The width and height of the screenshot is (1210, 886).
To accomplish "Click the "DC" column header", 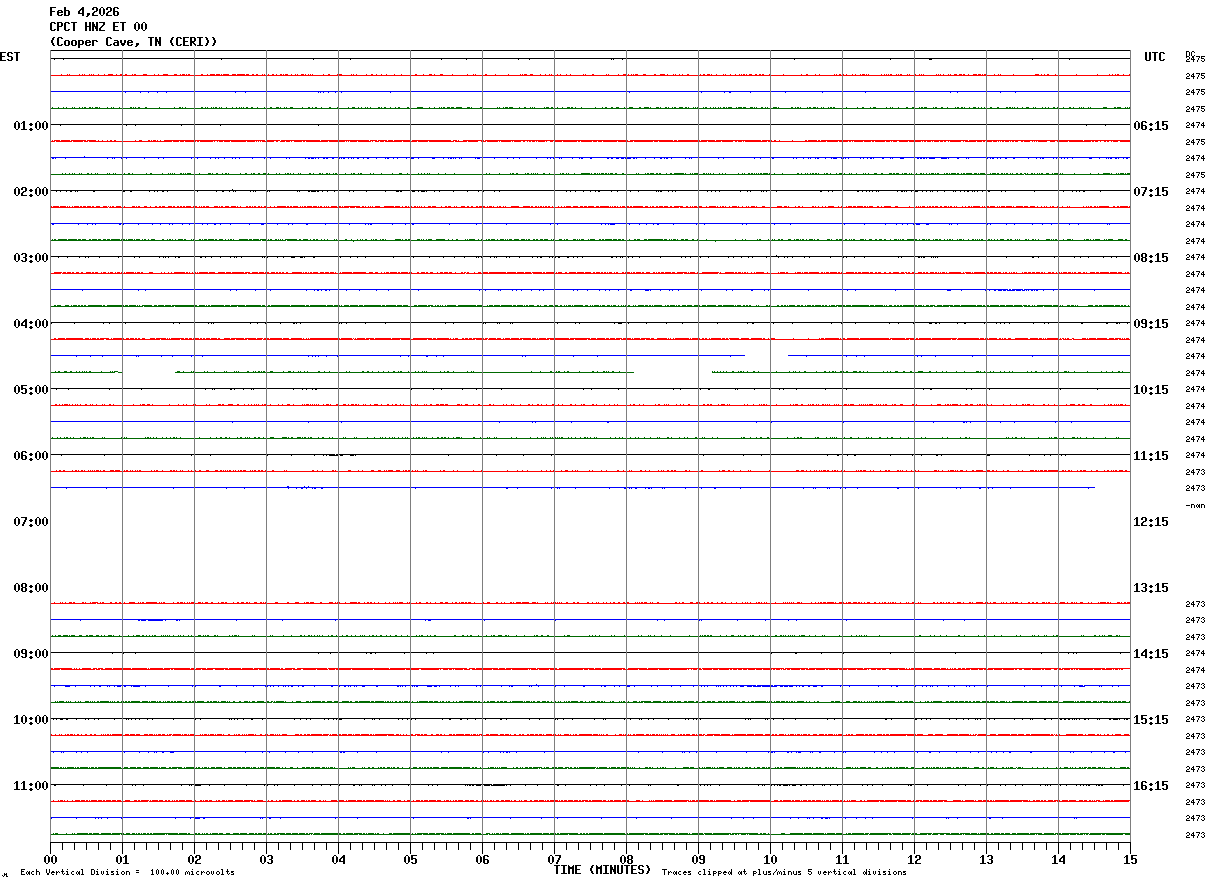I will click(1190, 54).
